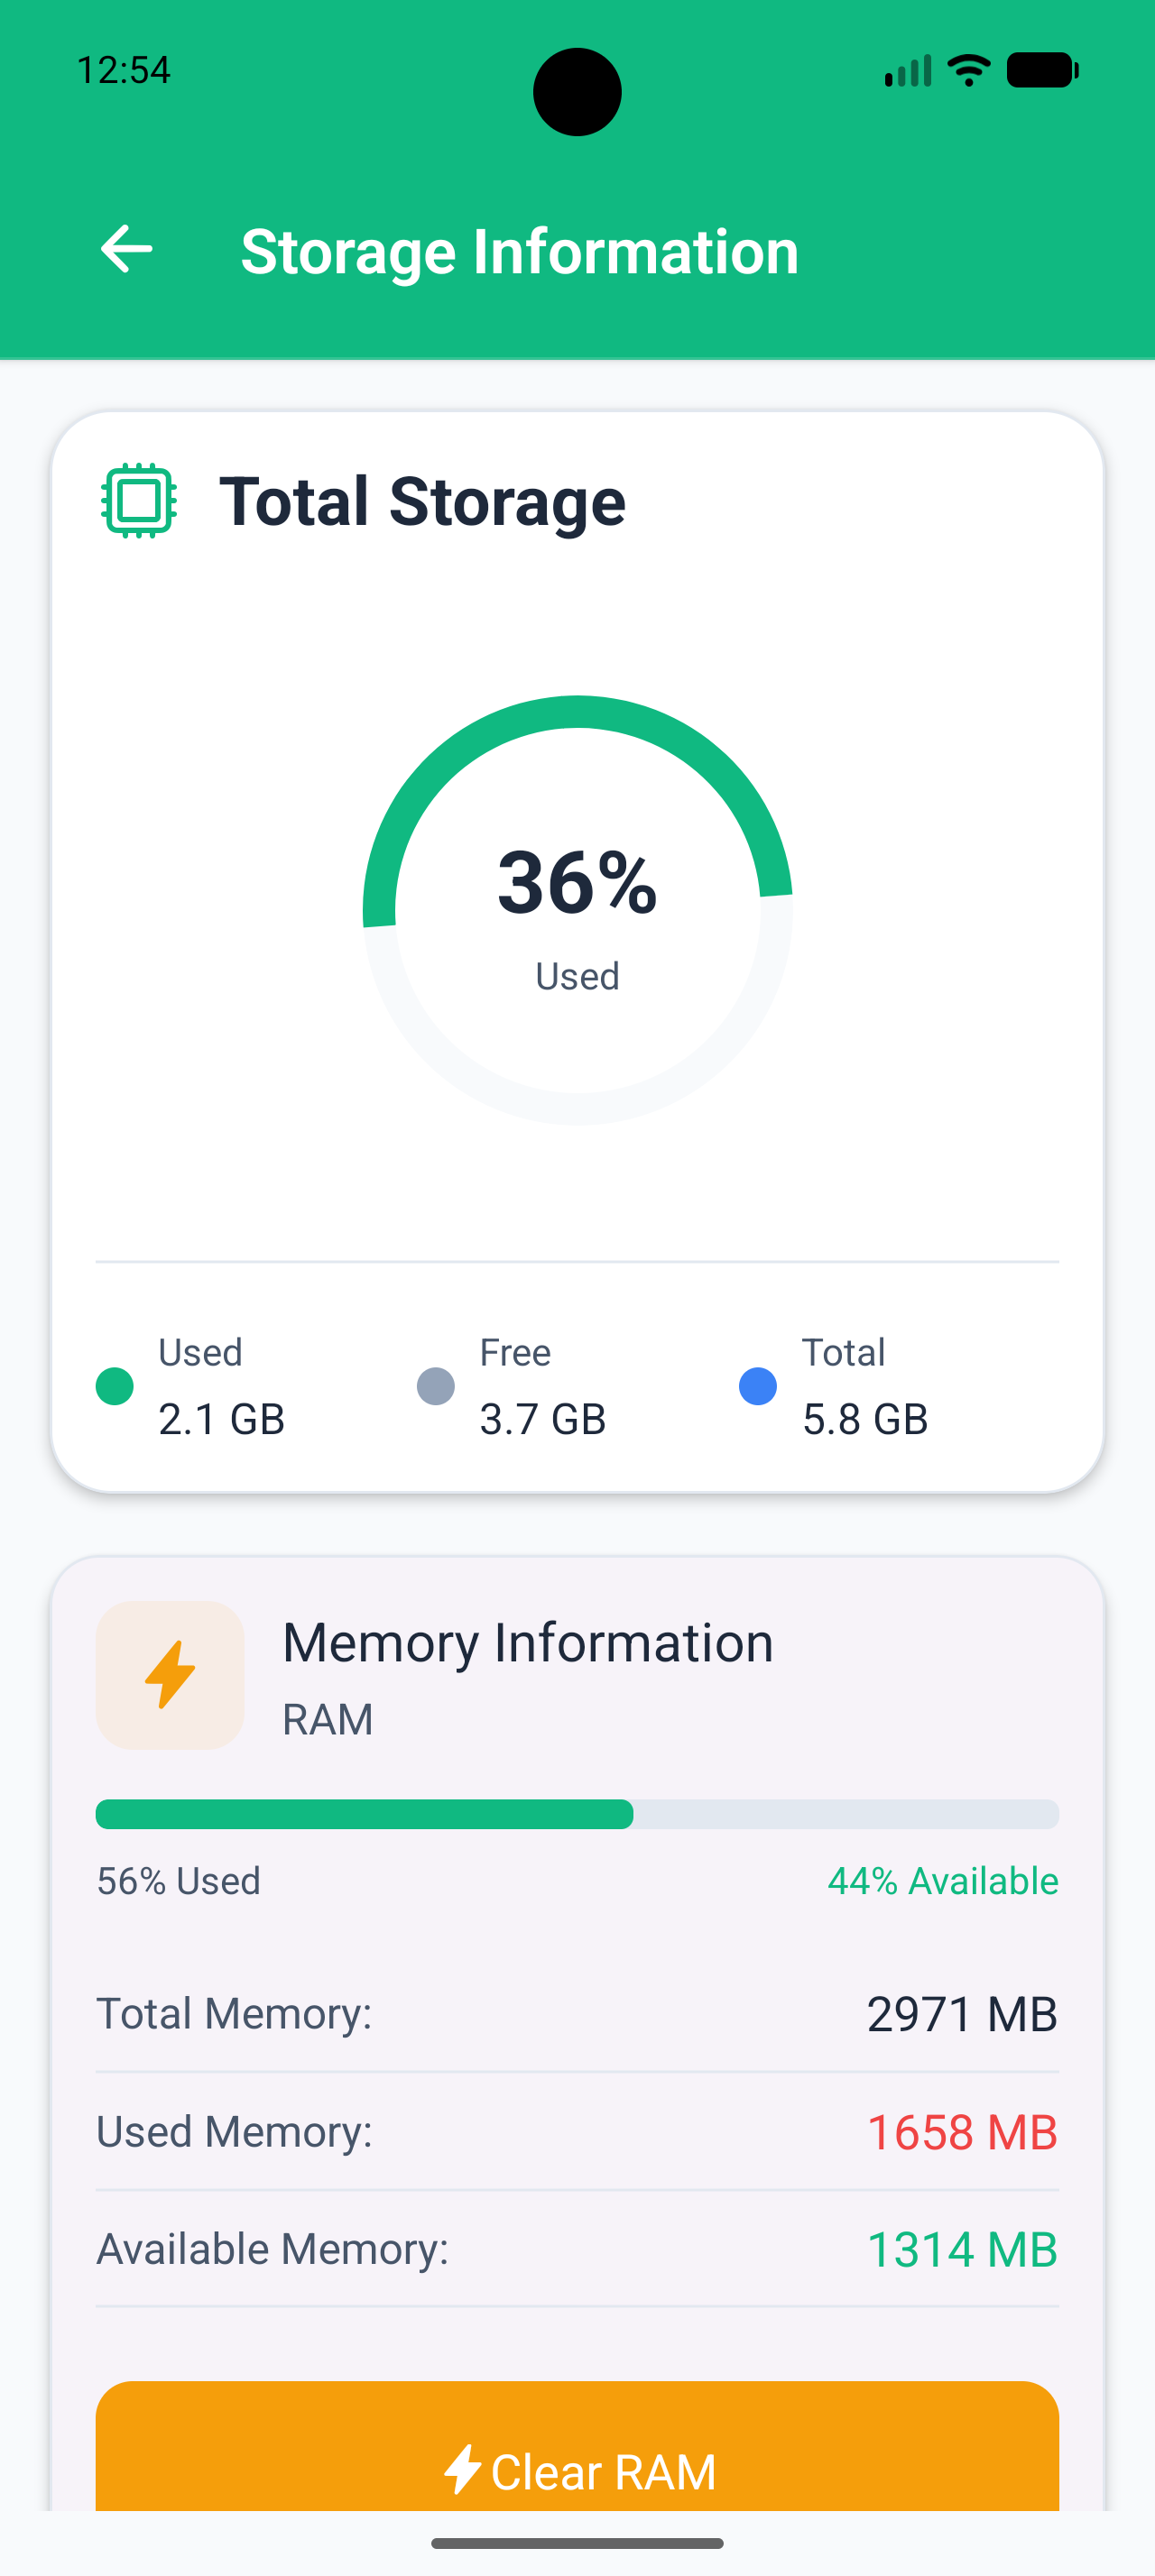Tap the back arrow icon
Viewport: 1155px width, 2576px height.
pyautogui.click(x=127, y=249)
